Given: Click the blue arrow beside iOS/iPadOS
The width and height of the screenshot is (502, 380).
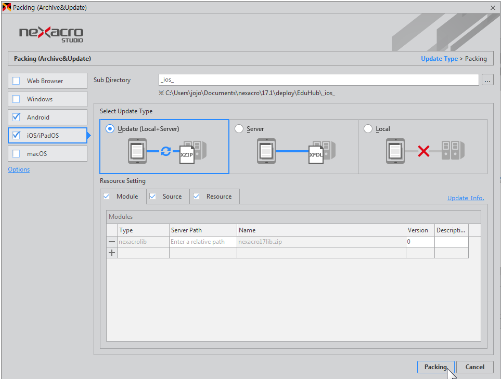Looking at the screenshot, I should [x=89, y=135].
